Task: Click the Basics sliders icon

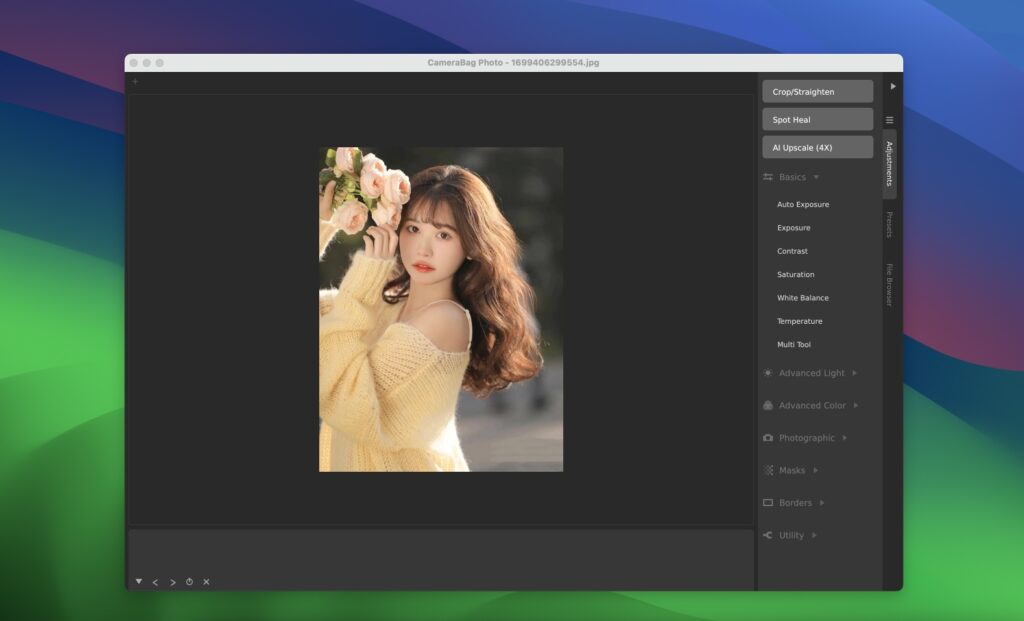Action: coord(768,177)
